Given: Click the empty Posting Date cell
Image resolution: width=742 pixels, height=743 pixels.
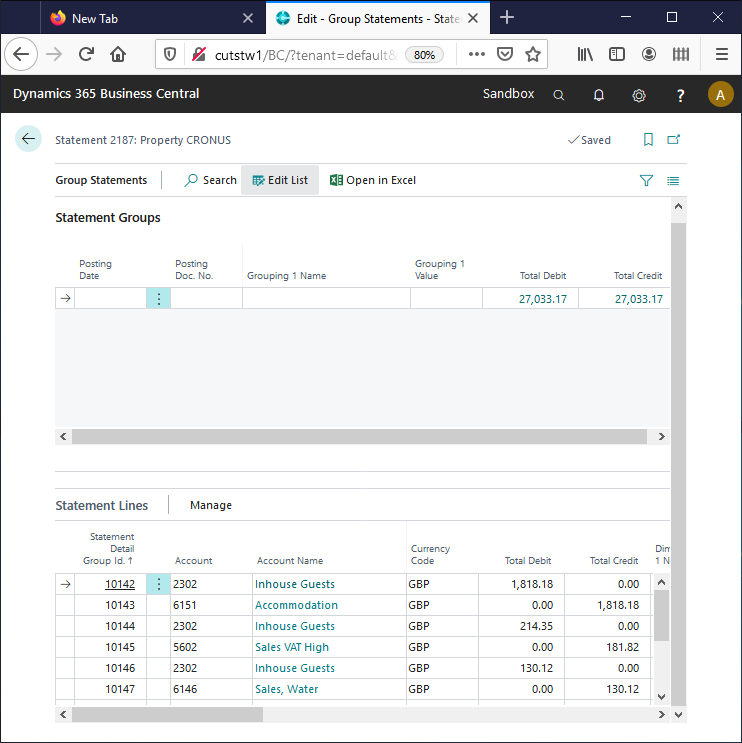Looking at the screenshot, I should click(110, 299).
